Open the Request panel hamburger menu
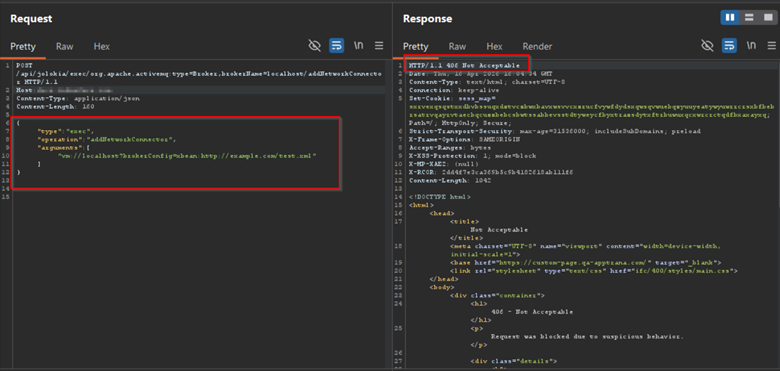 coord(379,46)
